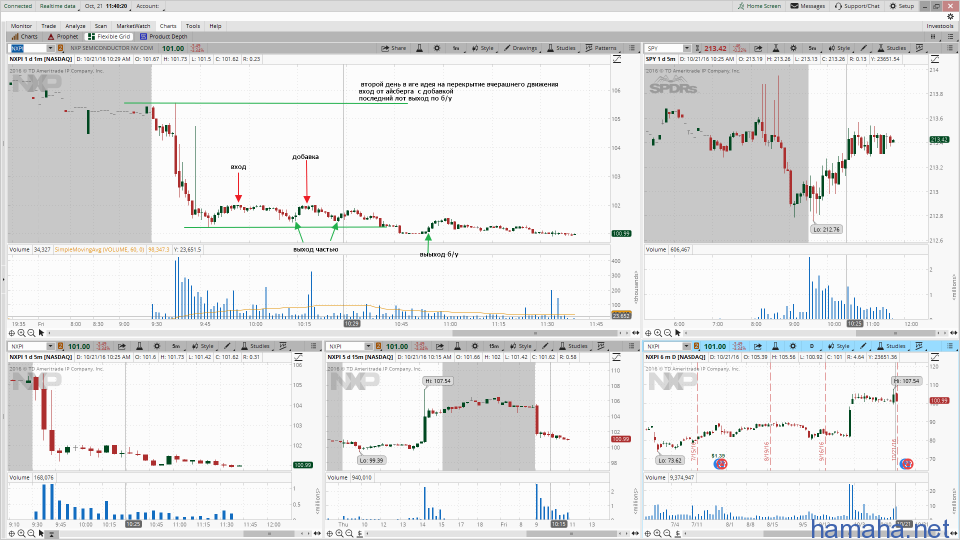Open the 1m timeframe dropdown on the main NXPI chart
Viewport: 960px width, 540px height.
[x=456, y=48]
